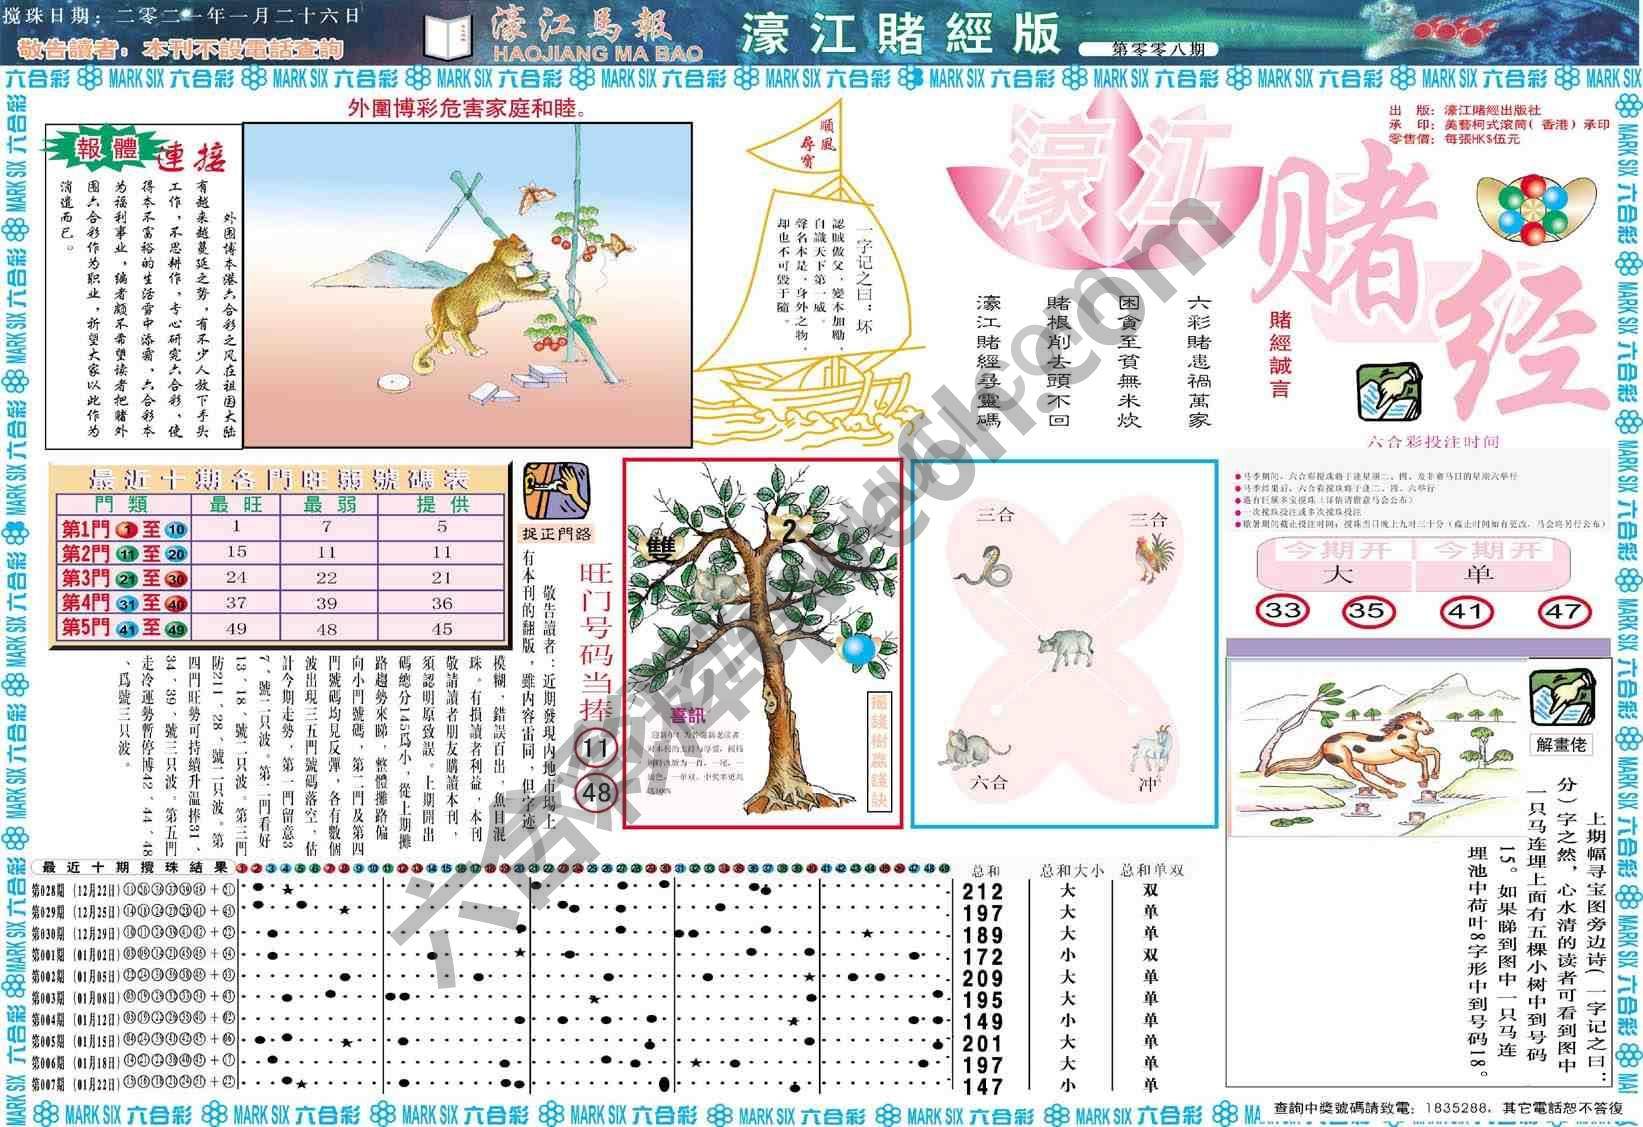Screen dimensions: 1643x1127
Task: Click the 捉正門路 hand-with-key icon
Action: (556, 491)
